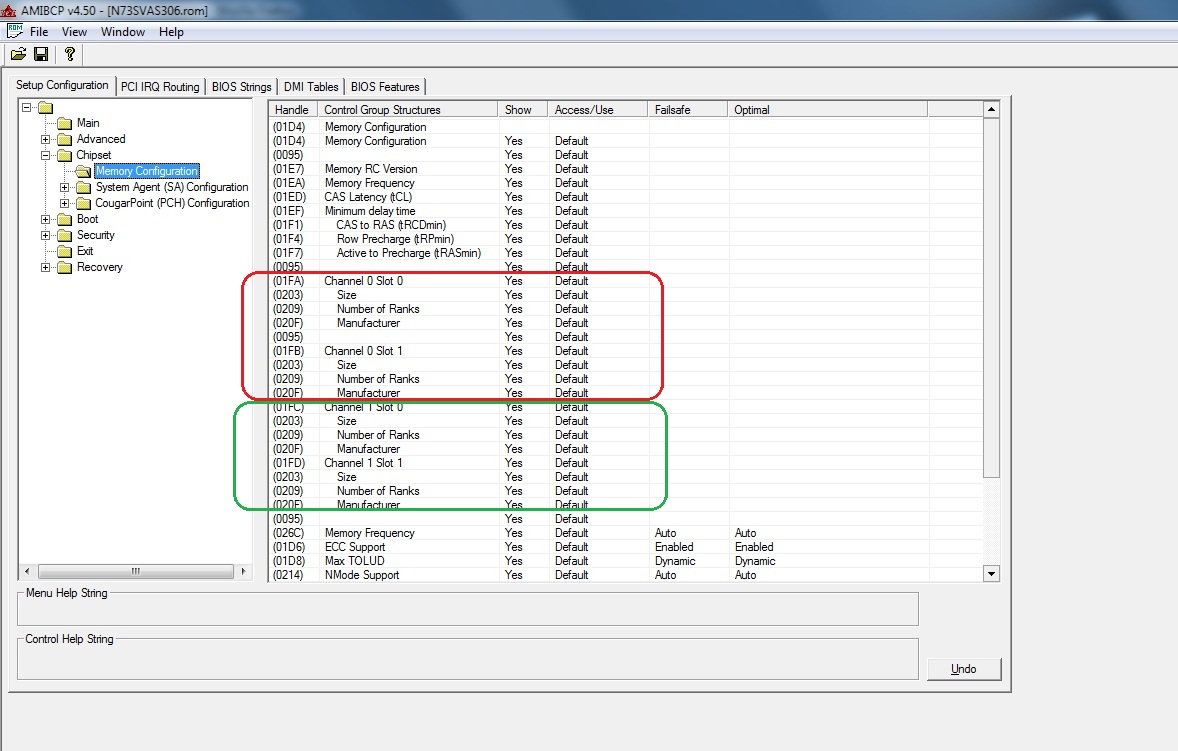Click the Open ROM file toolbar icon
This screenshot has height=751, width=1178.
coord(18,54)
